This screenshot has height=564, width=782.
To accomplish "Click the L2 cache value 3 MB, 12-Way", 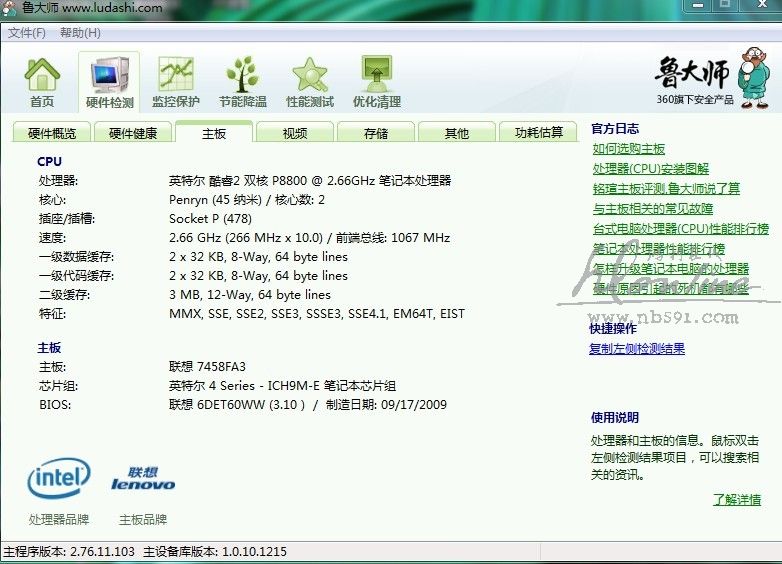I will pyautogui.click(x=250, y=295).
